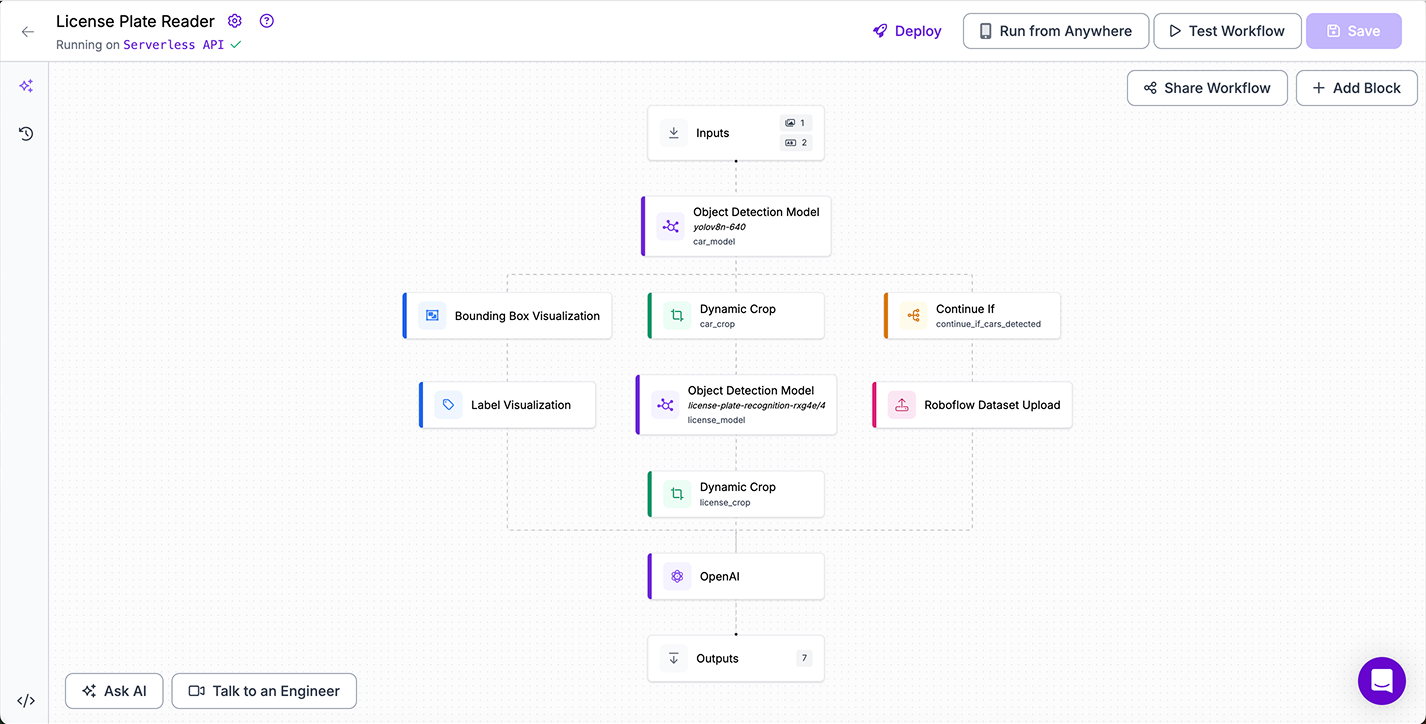Click the OpenAI block icon

pyautogui.click(x=677, y=576)
